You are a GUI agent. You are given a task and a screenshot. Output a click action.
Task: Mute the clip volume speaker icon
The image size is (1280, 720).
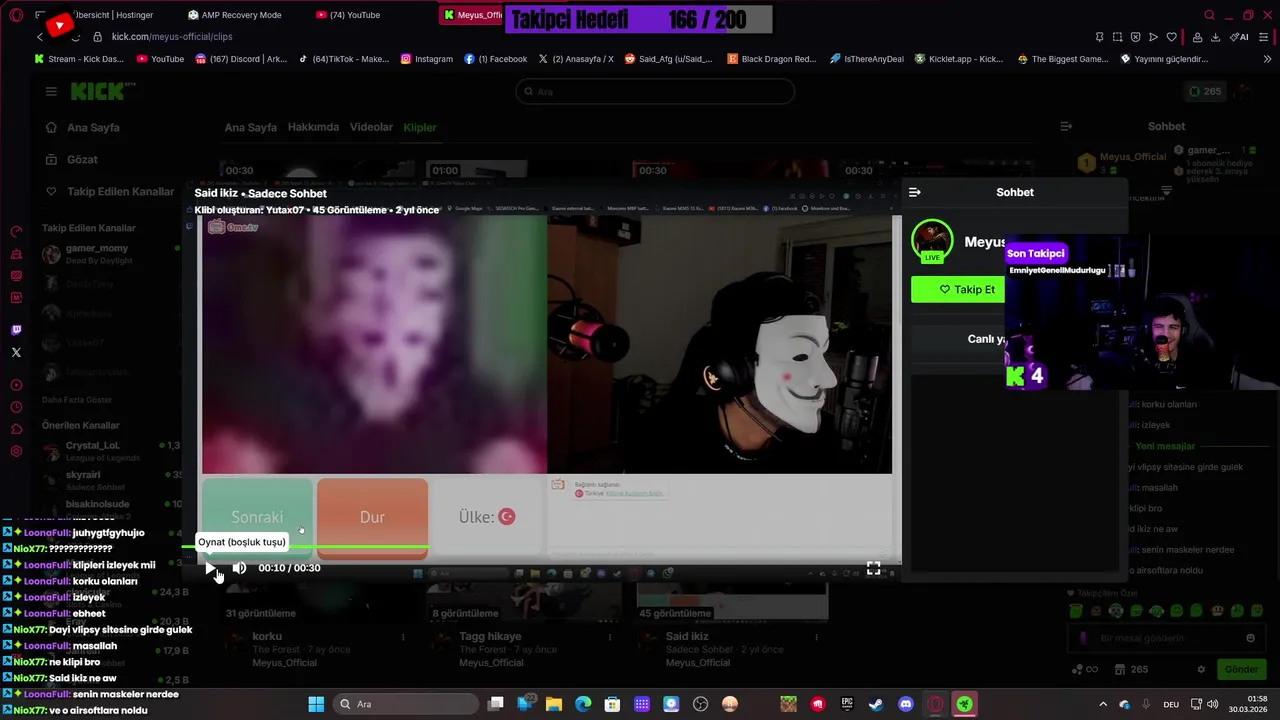point(239,568)
